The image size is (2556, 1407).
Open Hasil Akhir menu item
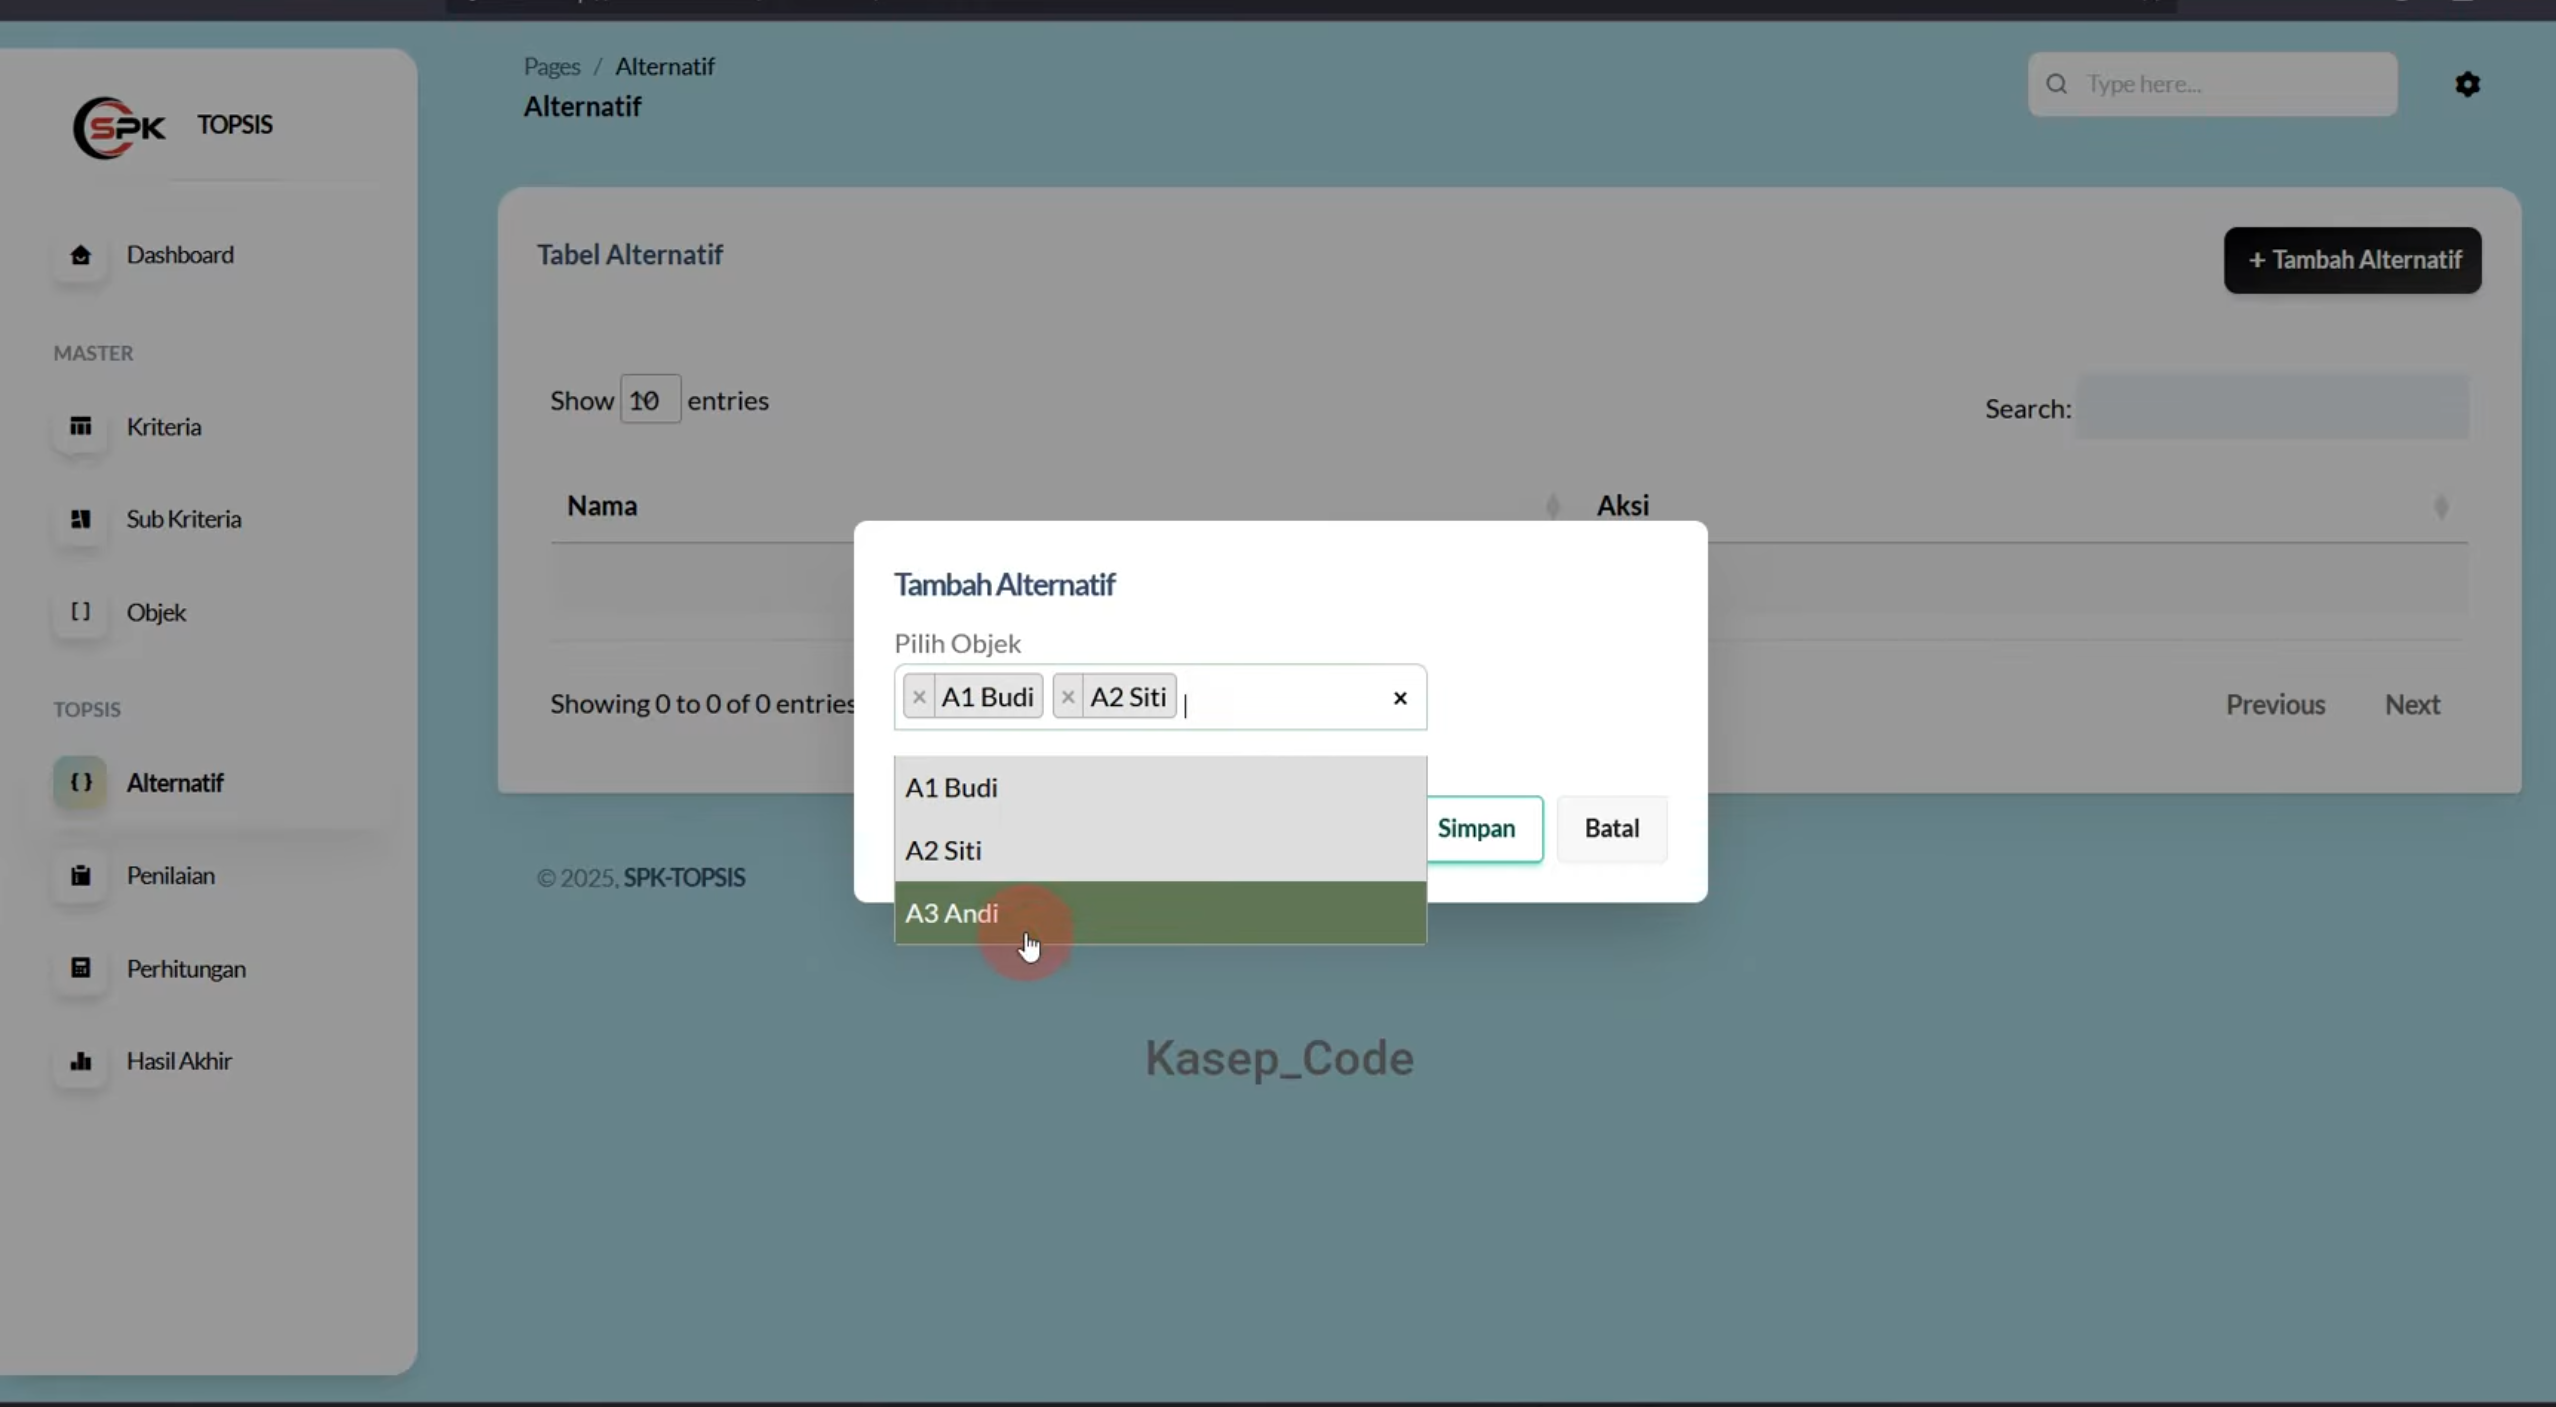pyautogui.click(x=180, y=1061)
